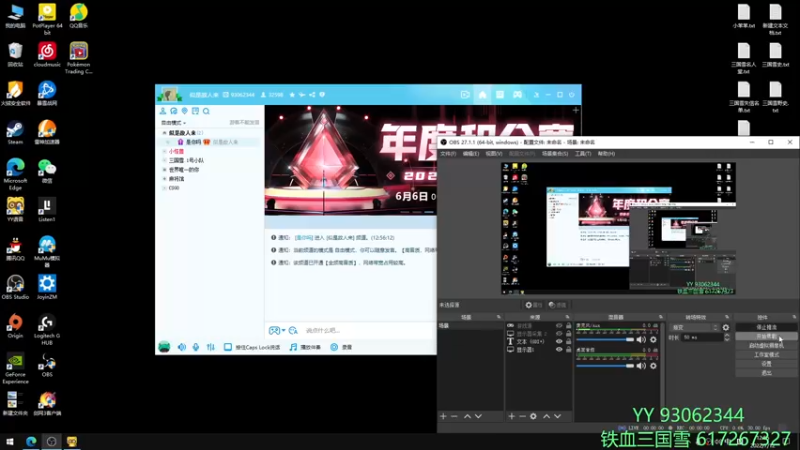Click studio mode button in OBS controls
This screenshot has width=800, height=450.
766,355
